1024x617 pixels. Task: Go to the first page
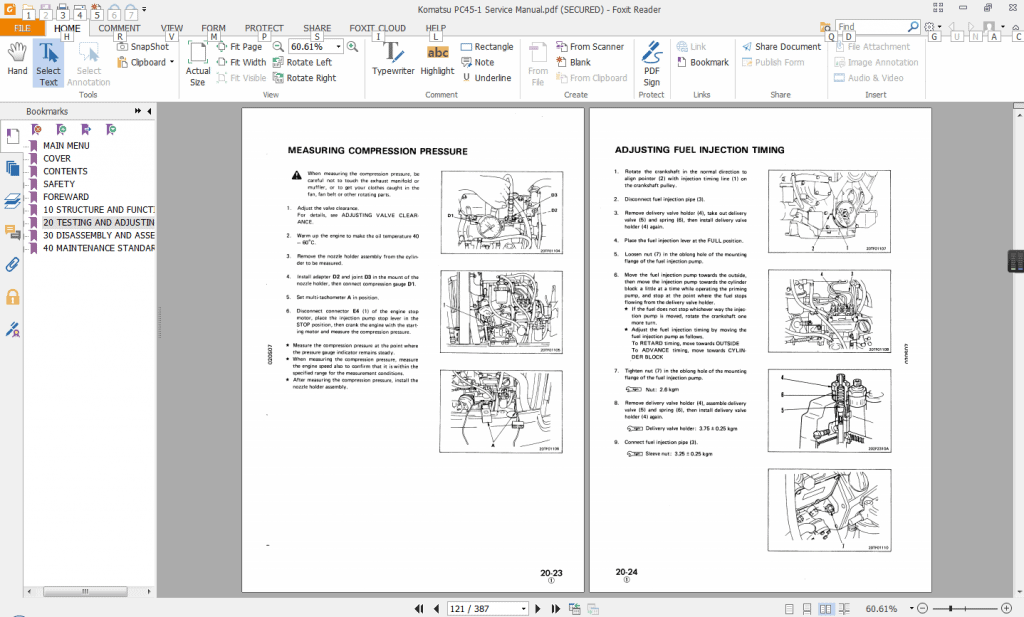click(x=419, y=609)
